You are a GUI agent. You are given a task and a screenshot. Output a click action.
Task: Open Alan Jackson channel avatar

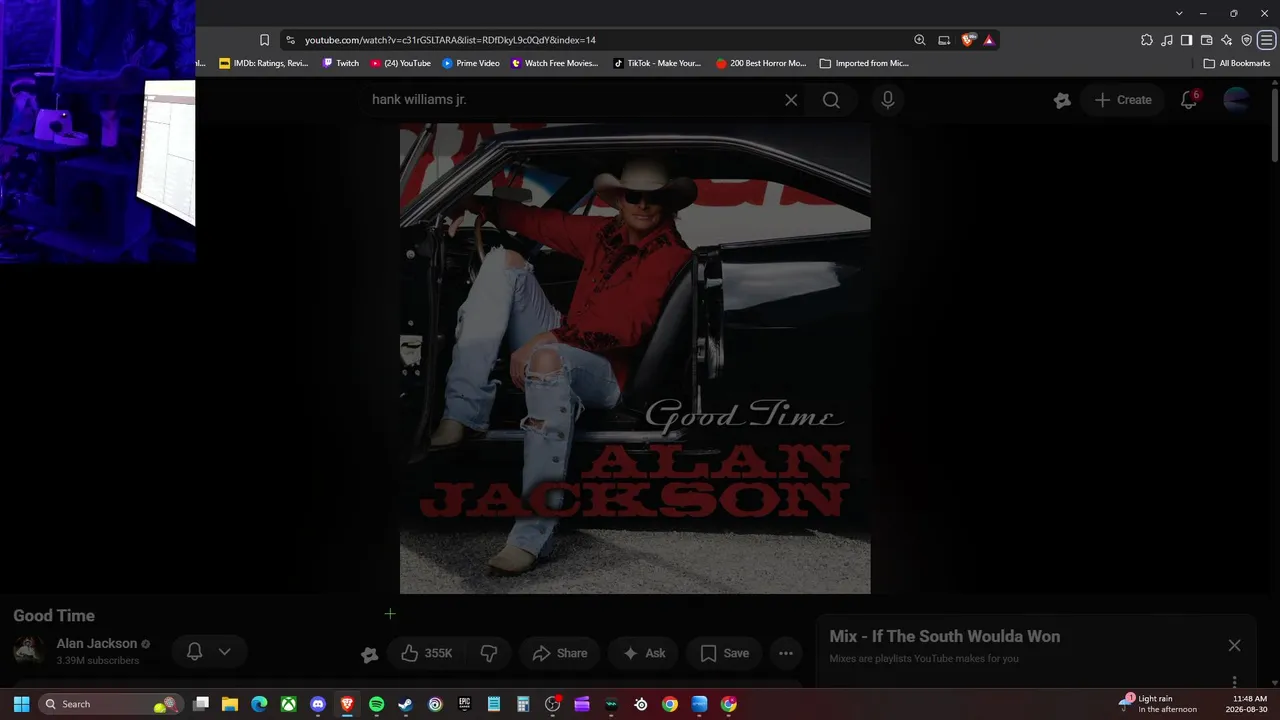point(29,651)
